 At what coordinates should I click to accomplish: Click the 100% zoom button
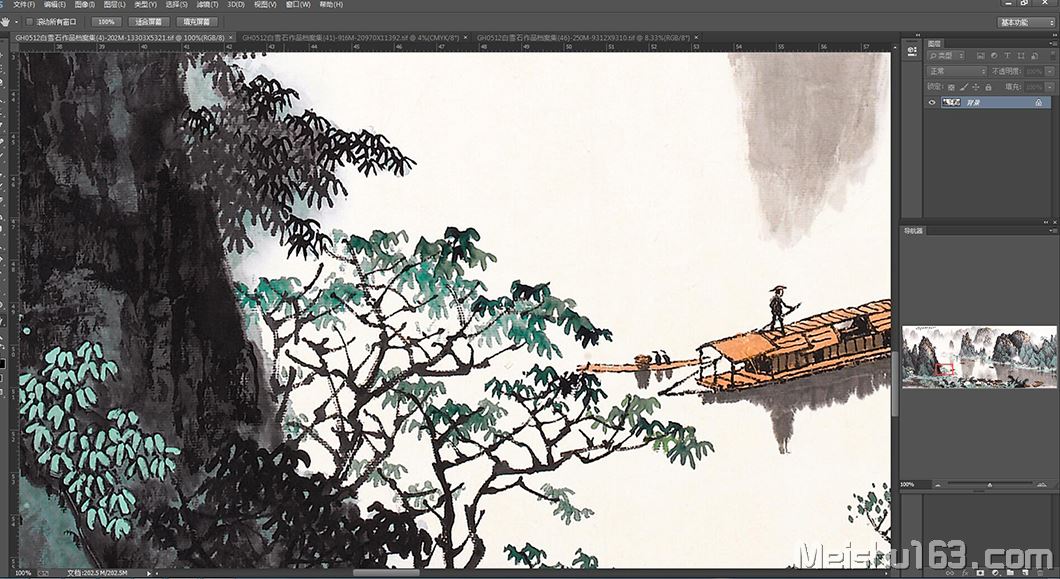click(x=106, y=22)
